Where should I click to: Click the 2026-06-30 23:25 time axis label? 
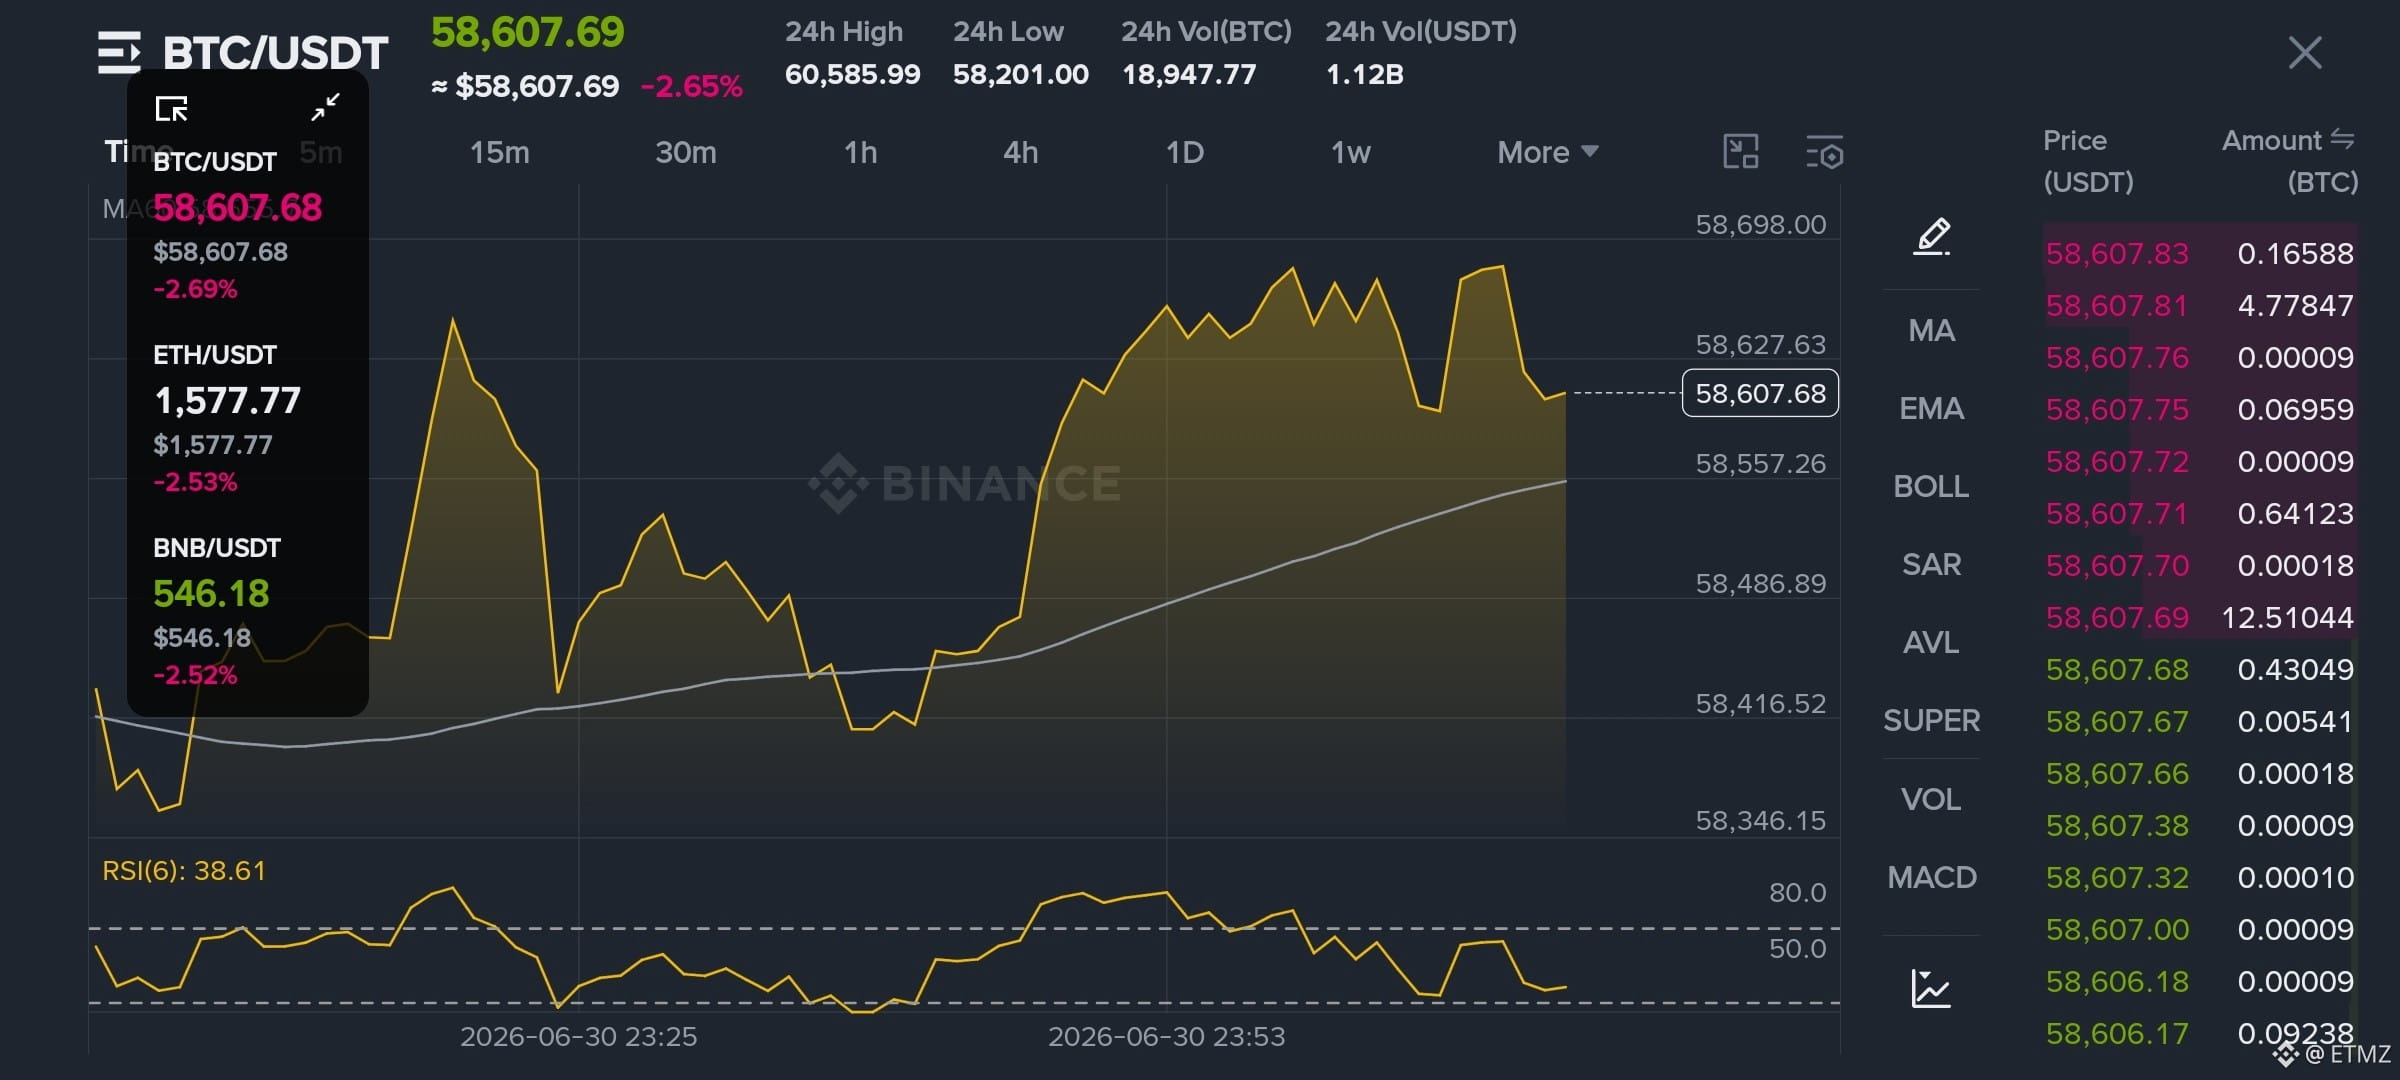point(578,1036)
